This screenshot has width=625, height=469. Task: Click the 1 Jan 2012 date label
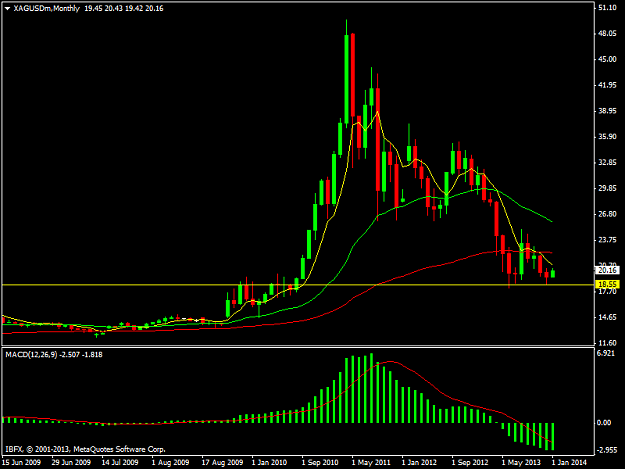[x=419, y=463]
